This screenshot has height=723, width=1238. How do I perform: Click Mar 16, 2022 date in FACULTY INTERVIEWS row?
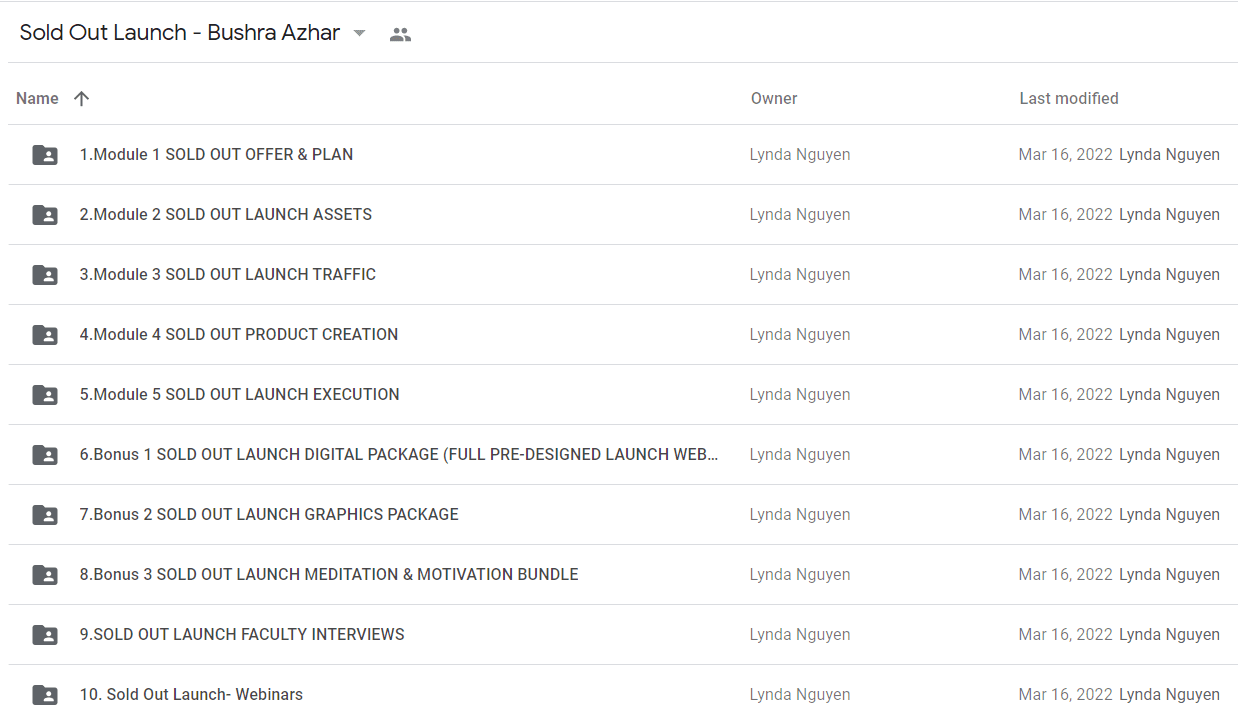pos(1066,634)
